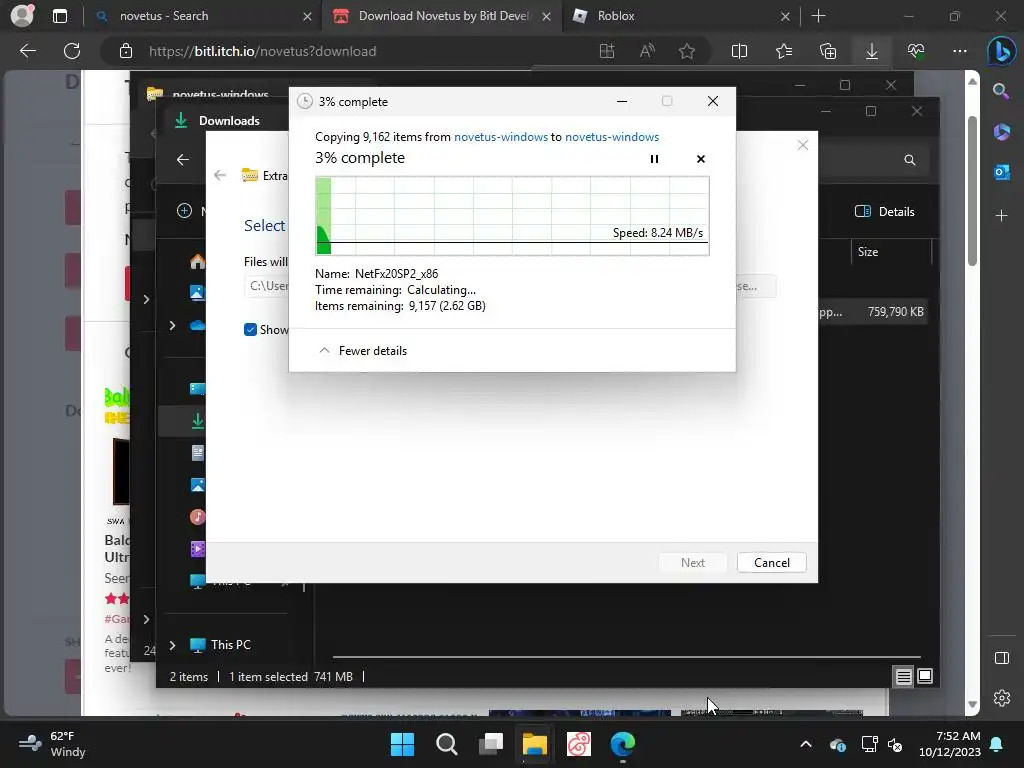Pause the file copy operation
The height and width of the screenshot is (768, 1024).
654,159
